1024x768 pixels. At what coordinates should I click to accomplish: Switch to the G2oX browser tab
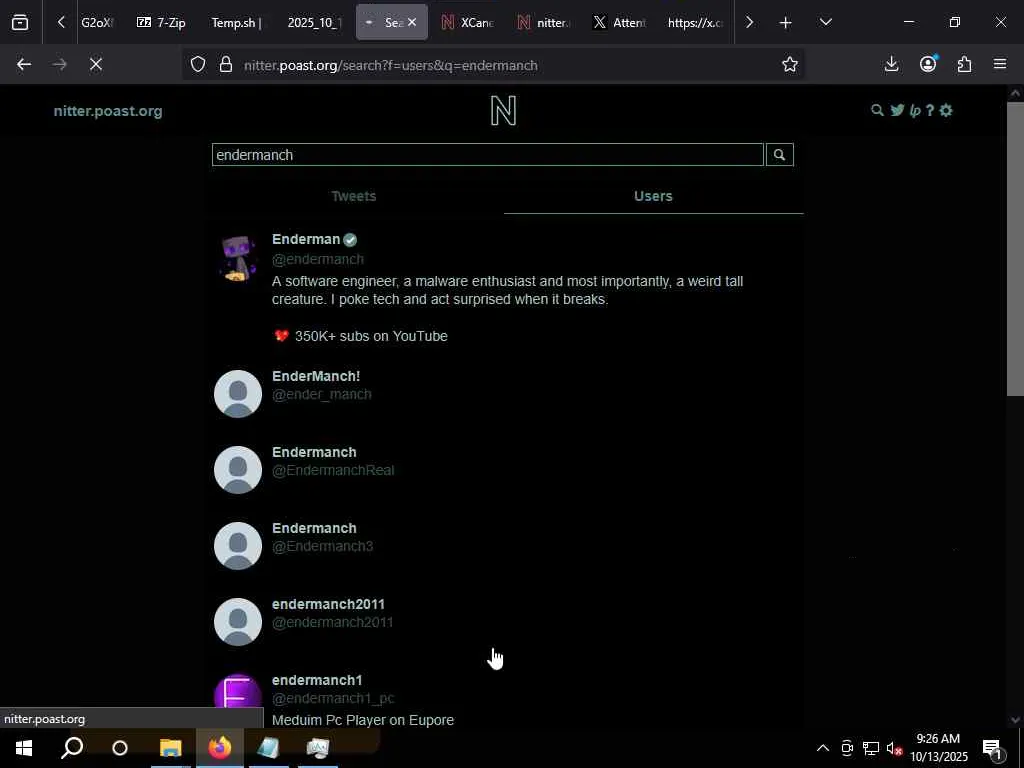pyautogui.click(x=97, y=22)
